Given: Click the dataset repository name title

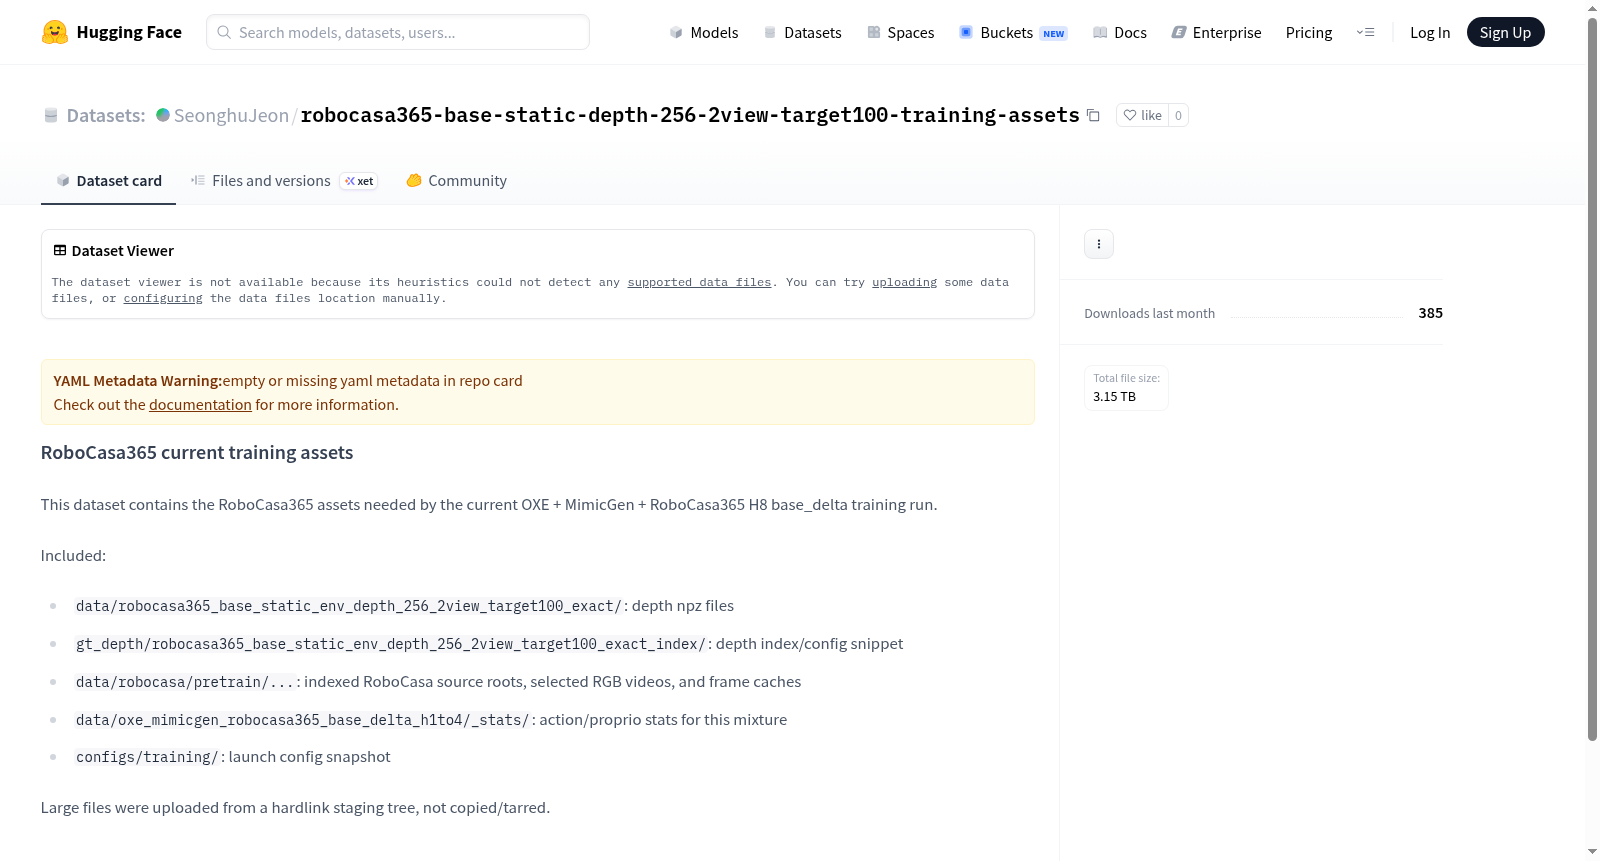Looking at the screenshot, I should pyautogui.click(x=690, y=115).
